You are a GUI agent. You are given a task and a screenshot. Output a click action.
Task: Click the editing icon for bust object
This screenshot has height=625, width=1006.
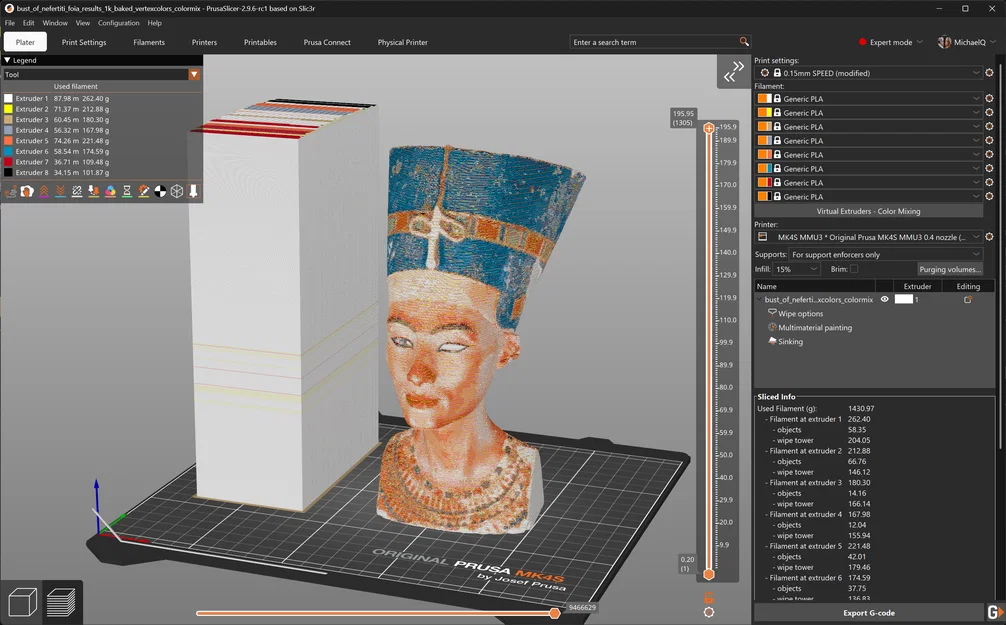(968, 300)
